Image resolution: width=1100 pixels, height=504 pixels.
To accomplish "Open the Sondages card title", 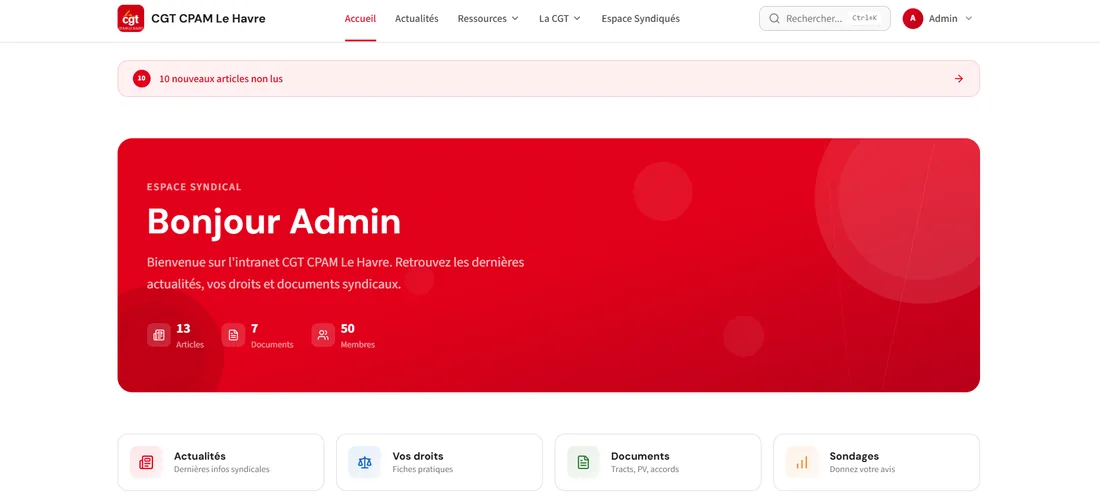I will (x=854, y=456).
